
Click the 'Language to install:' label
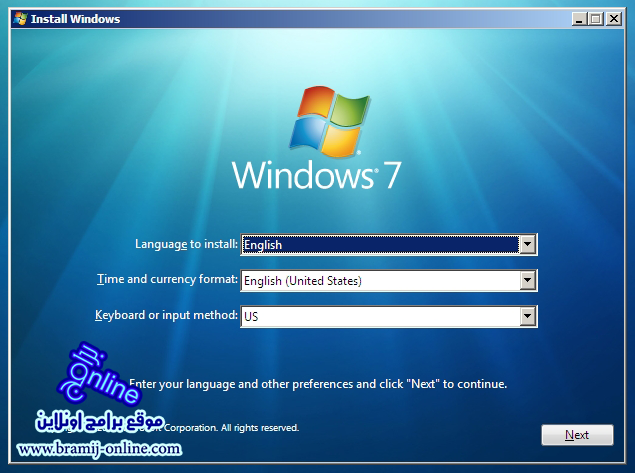(x=186, y=244)
